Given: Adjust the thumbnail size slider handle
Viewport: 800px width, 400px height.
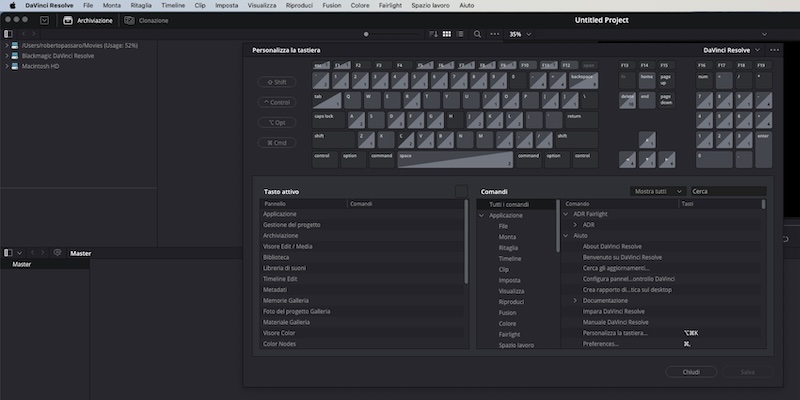Looking at the screenshot, I should click(366, 34).
